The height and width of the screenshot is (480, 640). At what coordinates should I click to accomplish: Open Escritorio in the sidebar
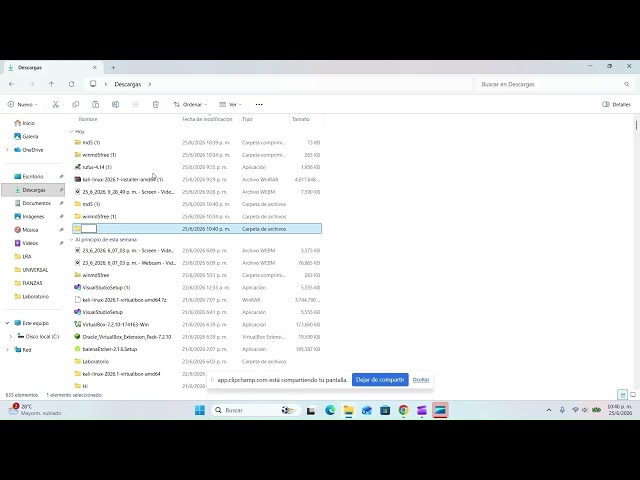pyautogui.click(x=29, y=176)
